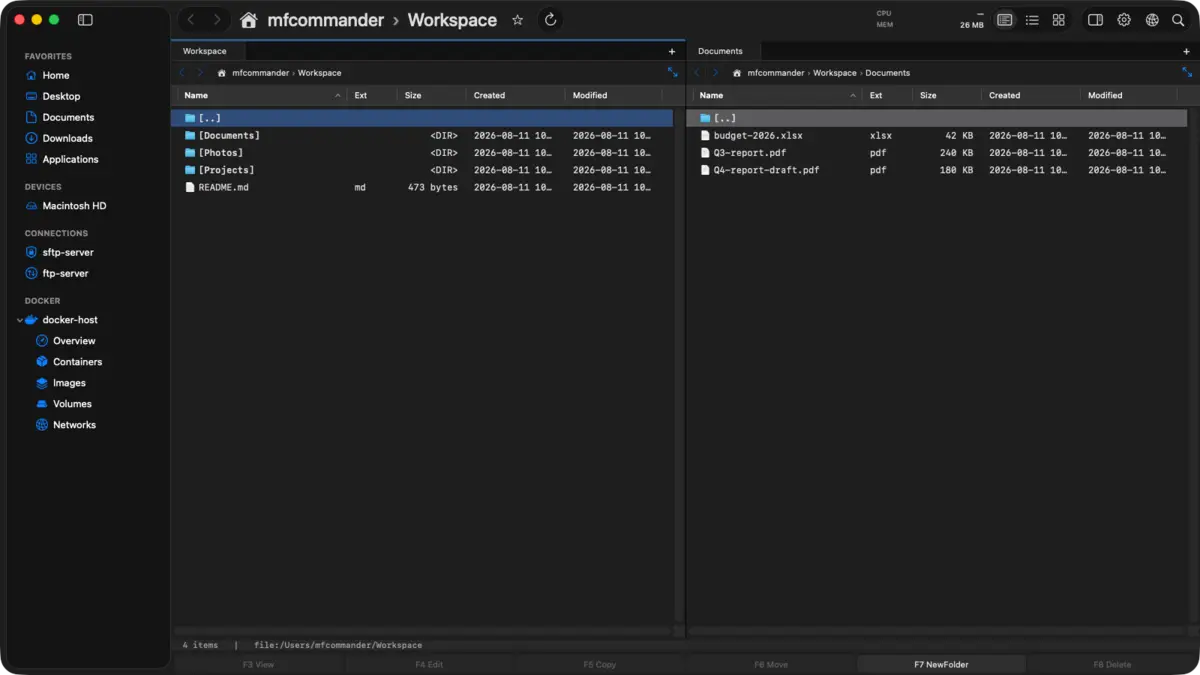
Task: Click Documents in right pane breadcrumb
Action: 888,73
